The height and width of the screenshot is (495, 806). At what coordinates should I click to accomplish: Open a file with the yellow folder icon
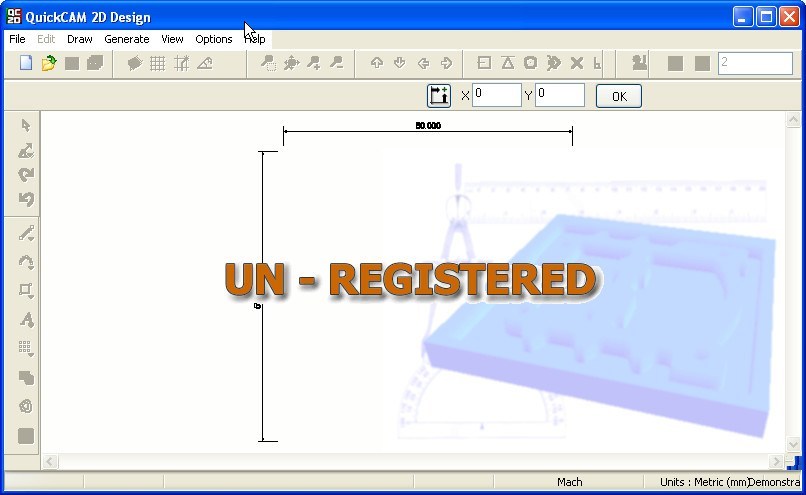pyautogui.click(x=48, y=63)
